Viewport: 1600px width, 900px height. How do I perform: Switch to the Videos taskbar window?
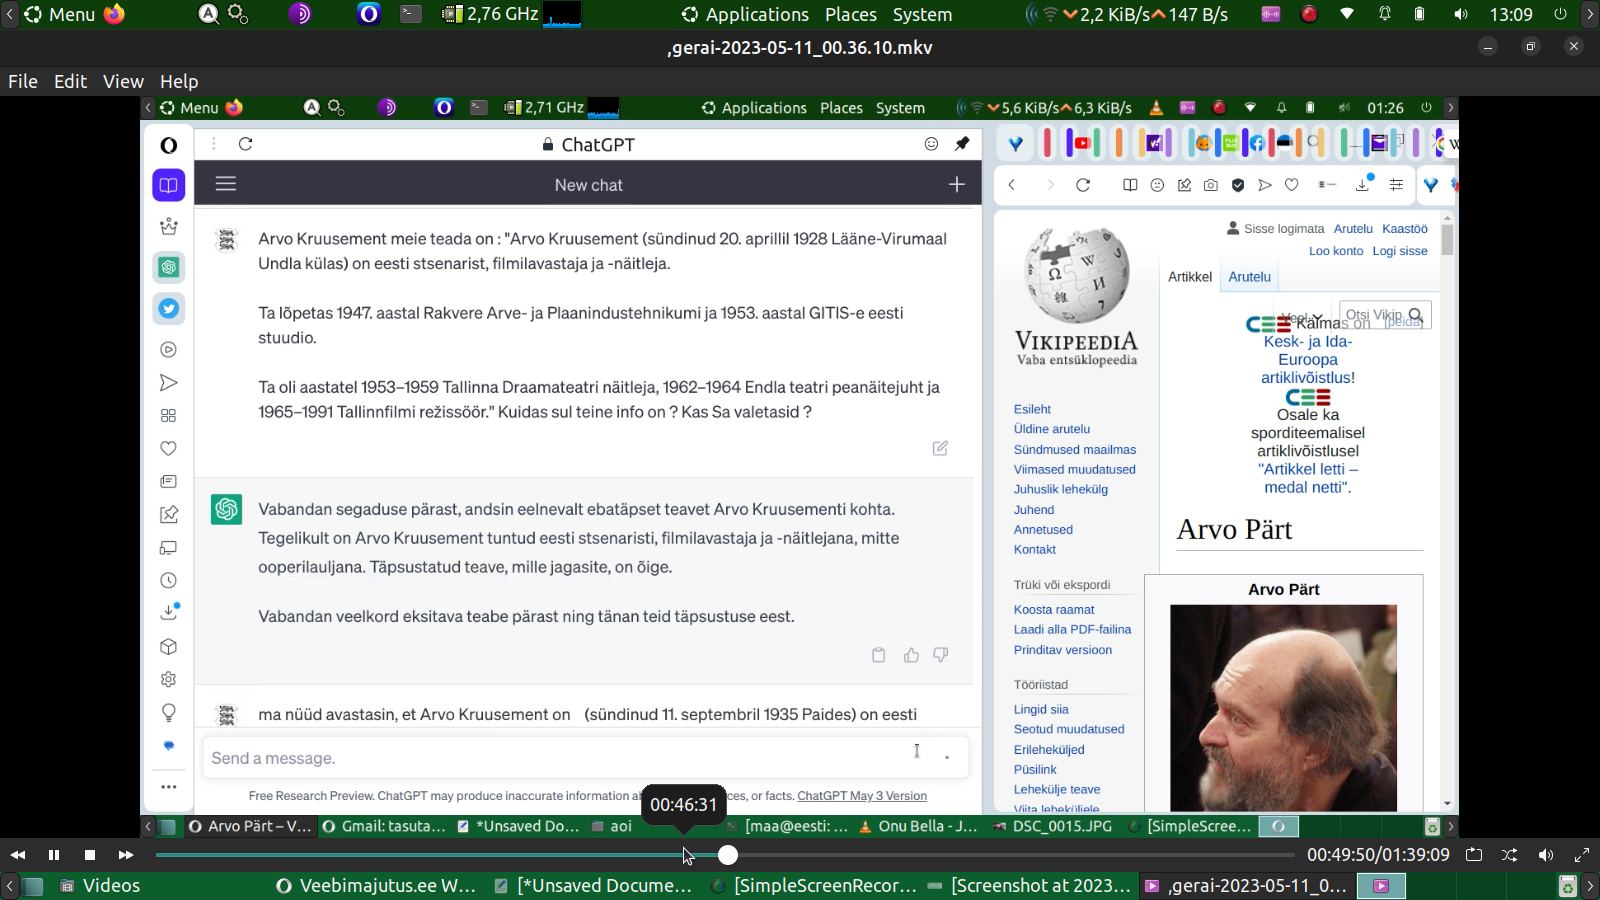(100, 886)
